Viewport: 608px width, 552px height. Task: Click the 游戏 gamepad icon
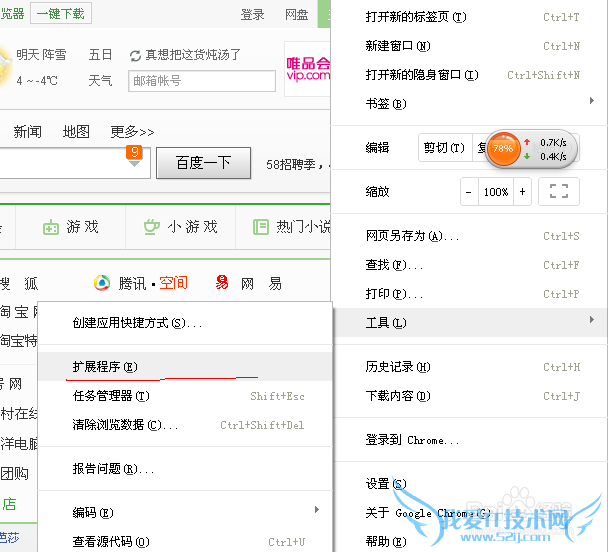[x=51, y=227]
